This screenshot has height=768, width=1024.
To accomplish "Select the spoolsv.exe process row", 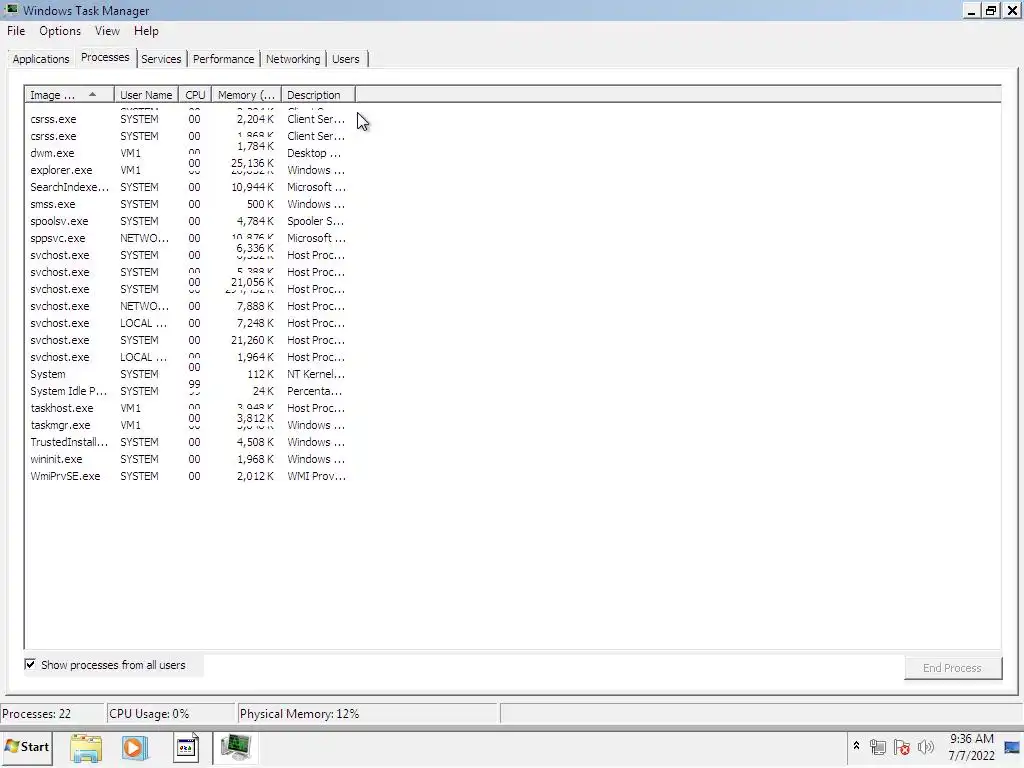I will pos(188,221).
